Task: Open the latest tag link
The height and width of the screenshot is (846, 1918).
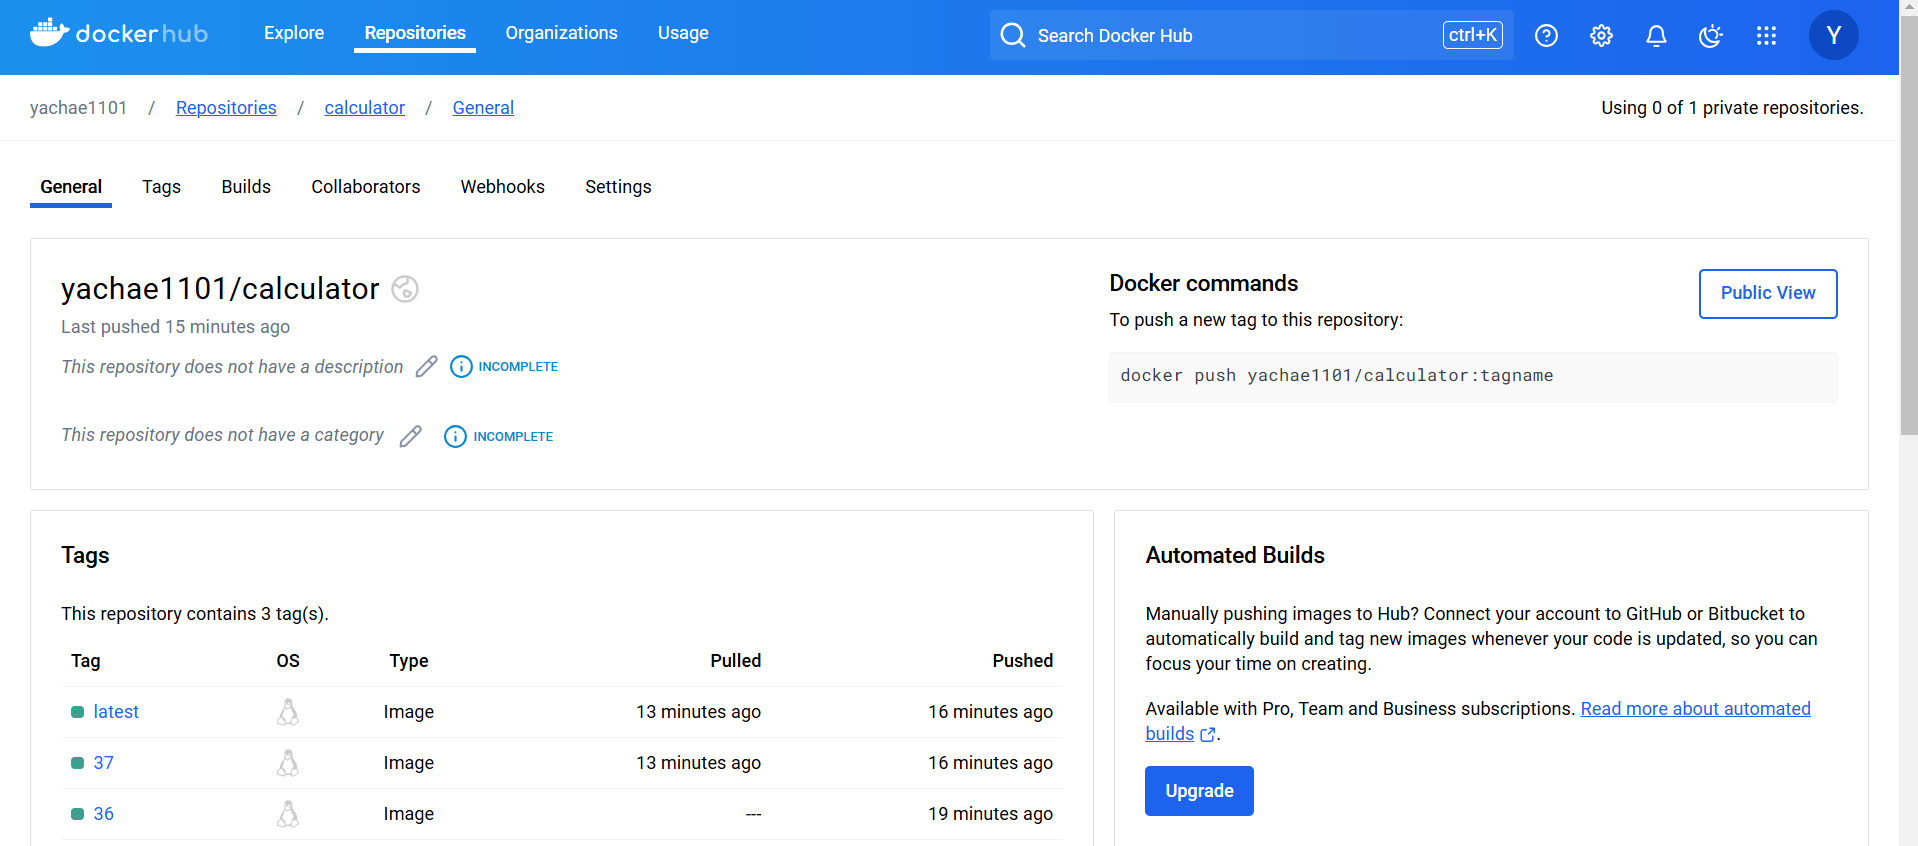Action: pyautogui.click(x=116, y=712)
